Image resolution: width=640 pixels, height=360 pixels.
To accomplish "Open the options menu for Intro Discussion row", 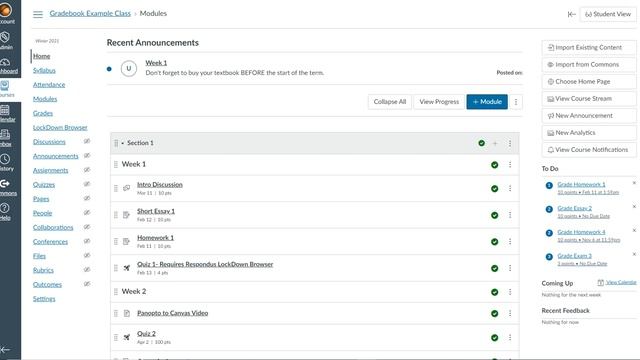I will point(510,188).
